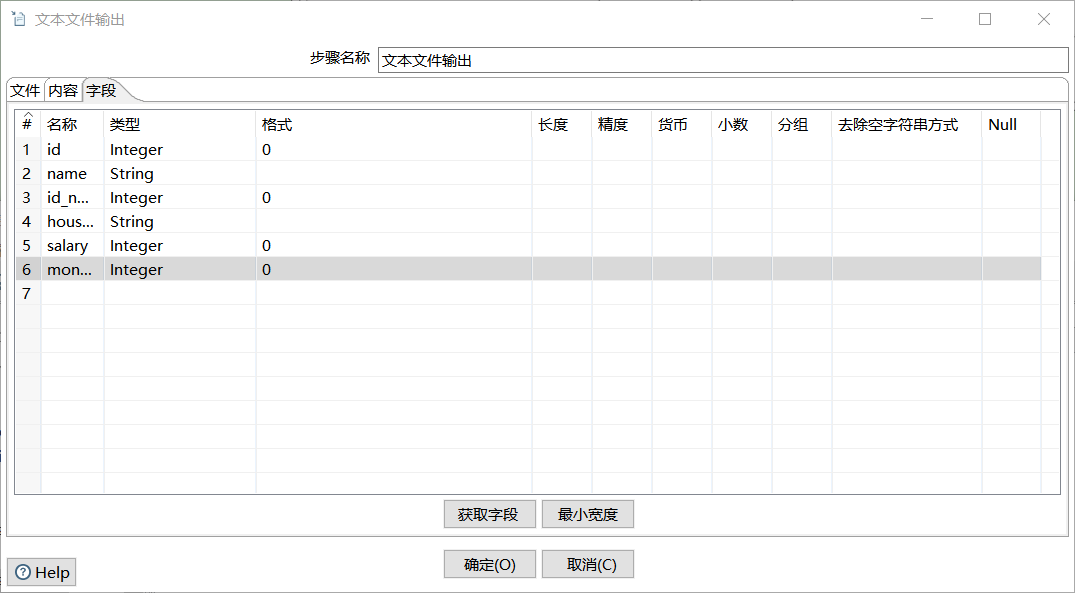1075x593 pixels.
Task: Select the 'name' field cell
Action: [73, 173]
